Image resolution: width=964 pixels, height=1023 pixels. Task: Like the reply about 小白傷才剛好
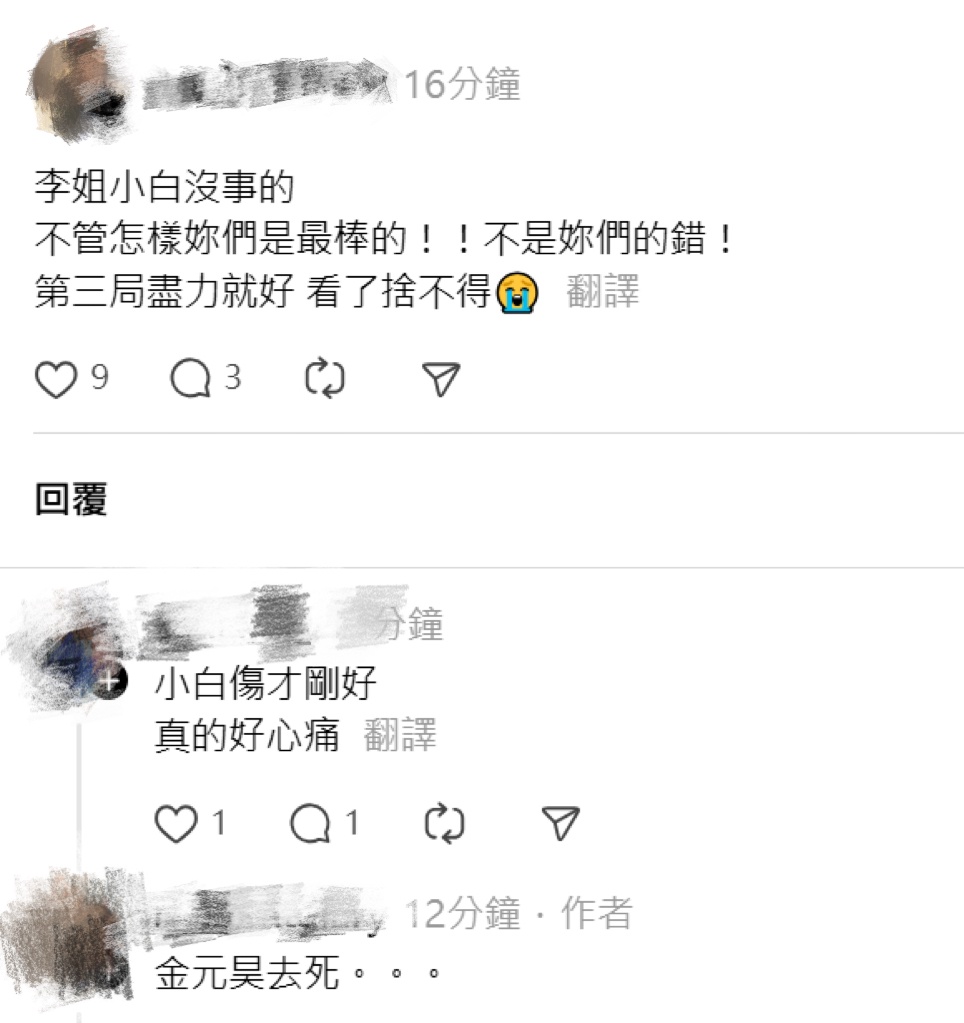[x=176, y=823]
